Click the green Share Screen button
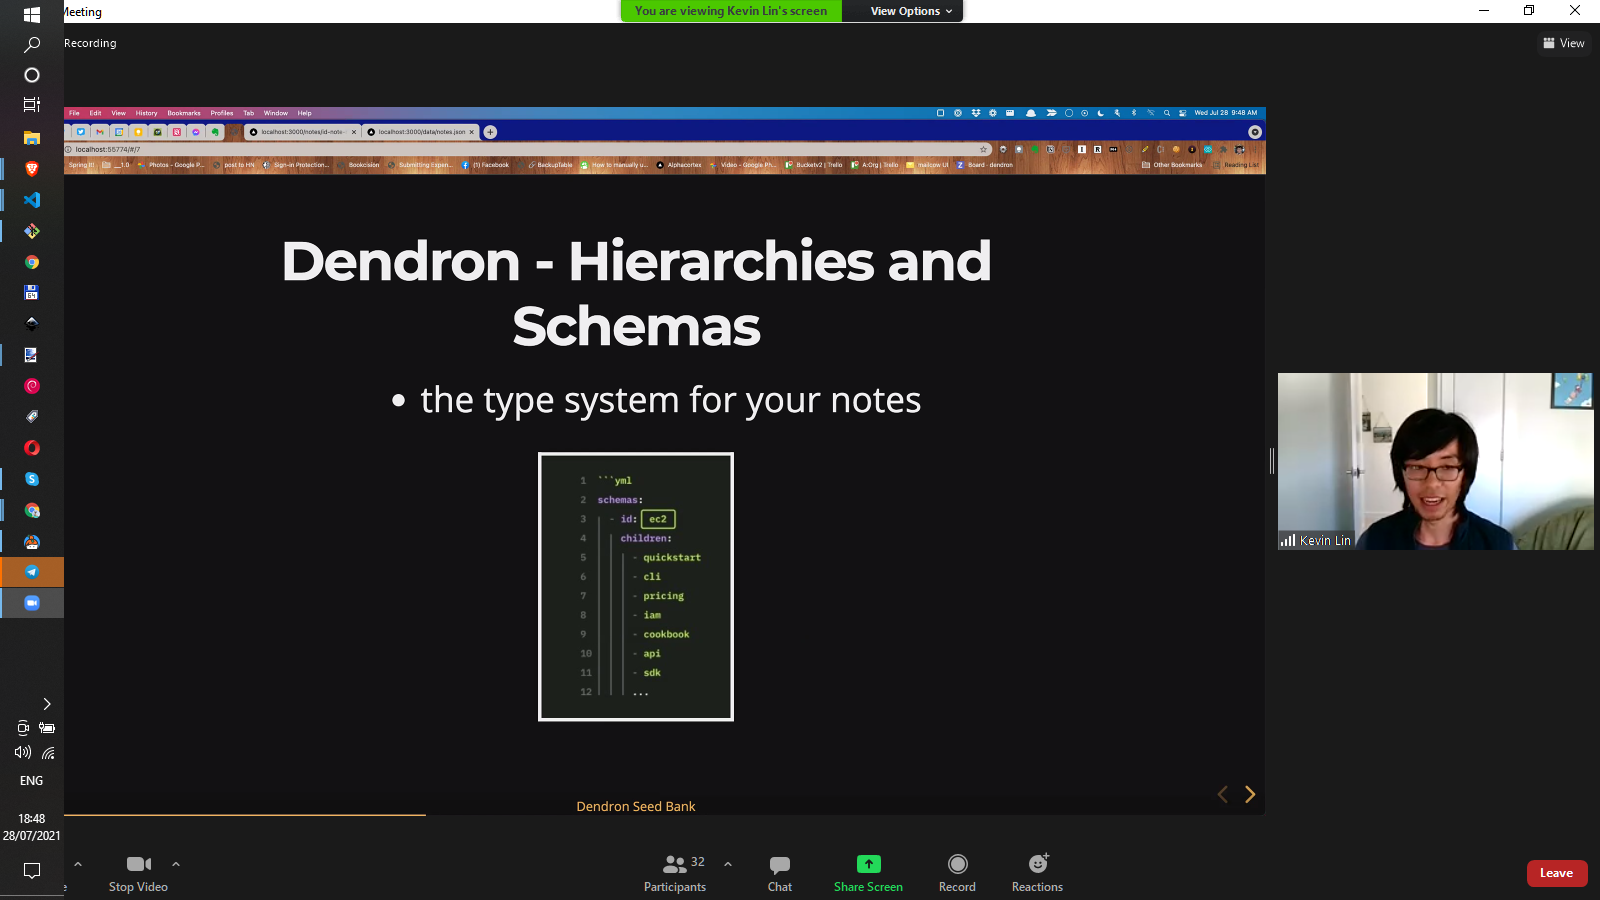1600x900 pixels. pyautogui.click(x=868, y=873)
